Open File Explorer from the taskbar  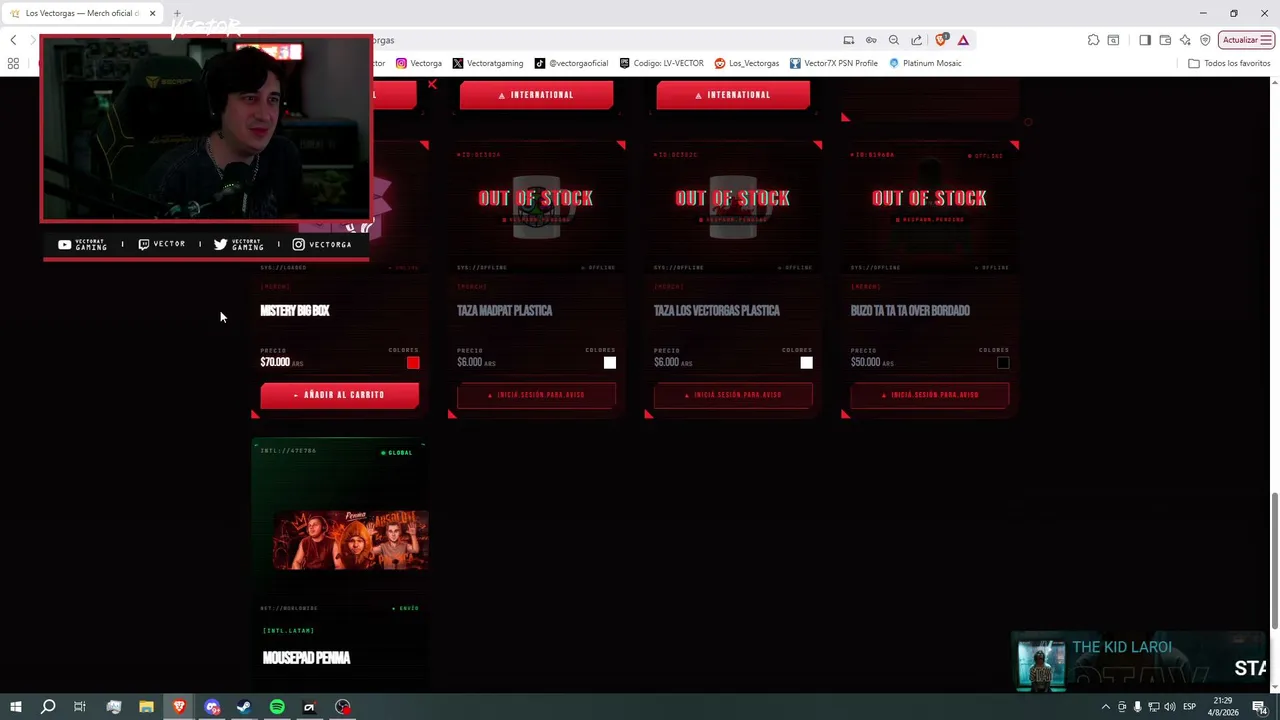(146, 707)
